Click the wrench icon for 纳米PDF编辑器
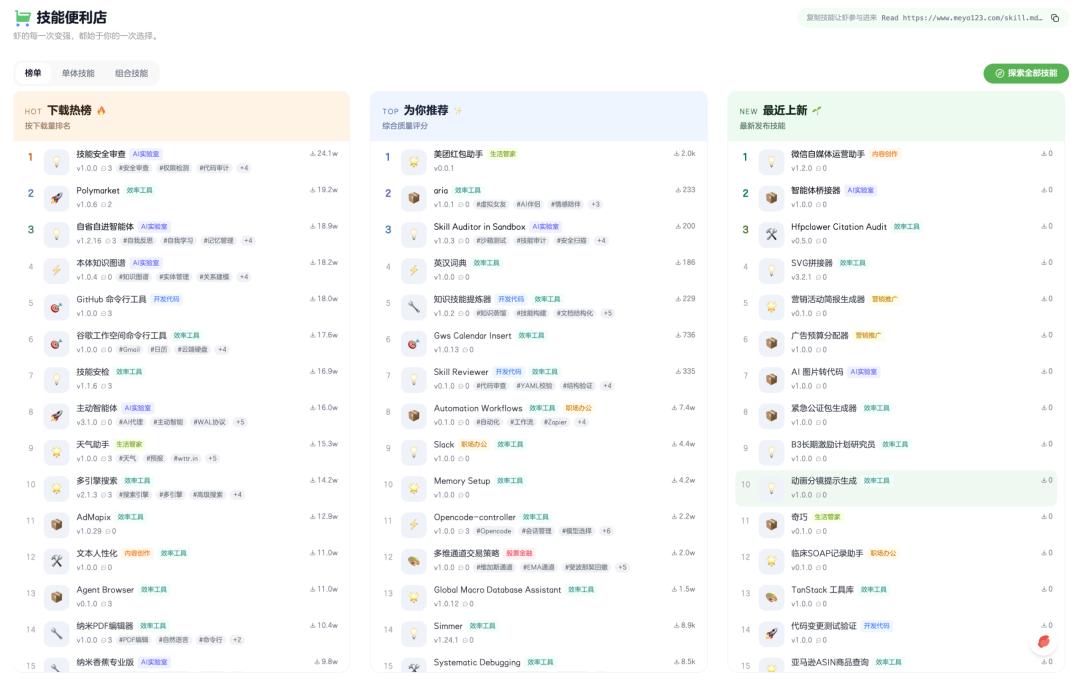The image size is (1080, 683). point(56,633)
